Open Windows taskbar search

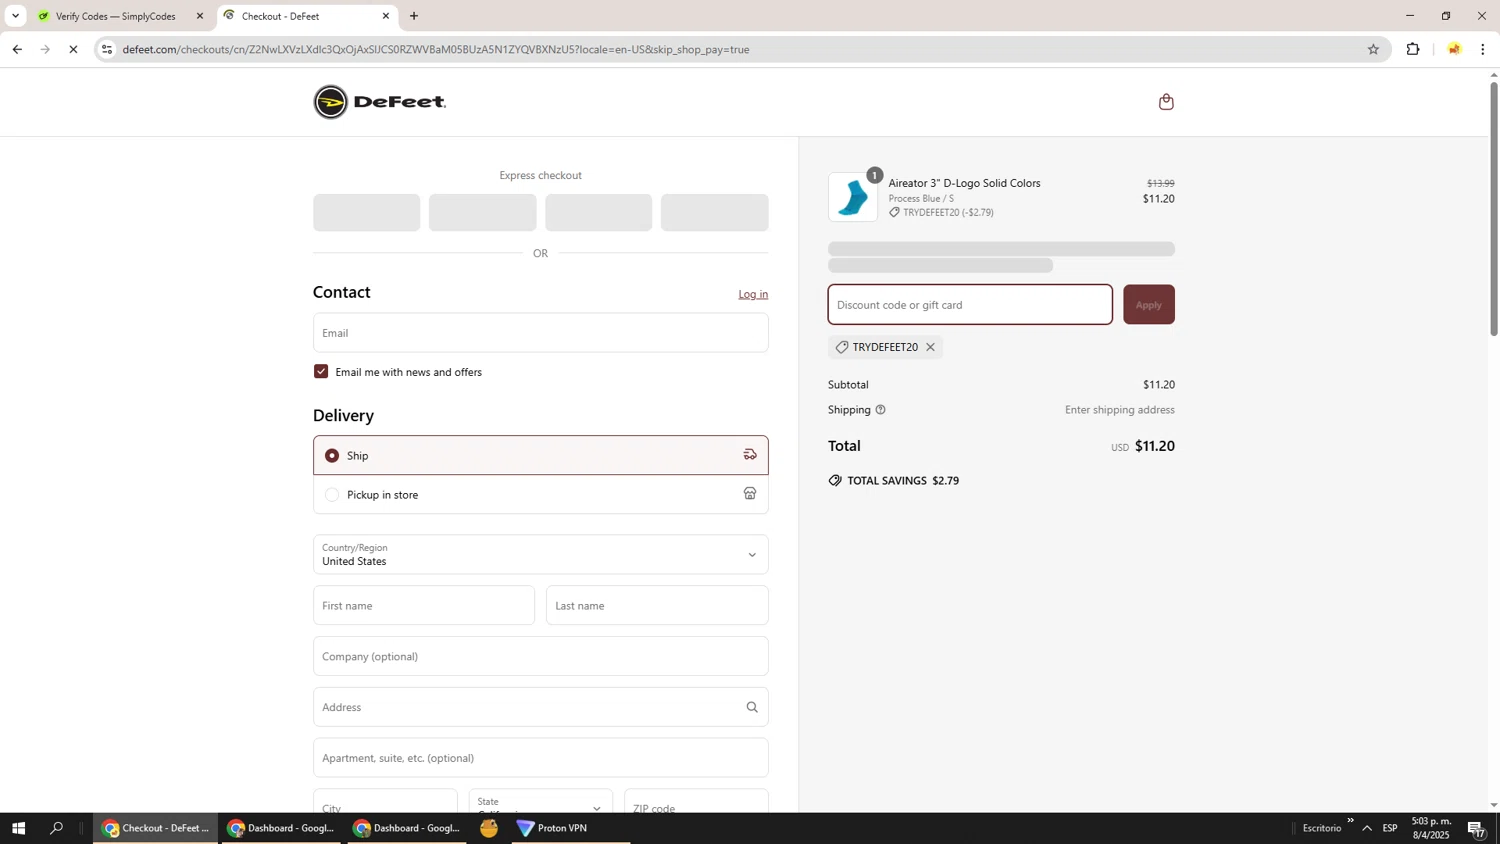pos(57,828)
